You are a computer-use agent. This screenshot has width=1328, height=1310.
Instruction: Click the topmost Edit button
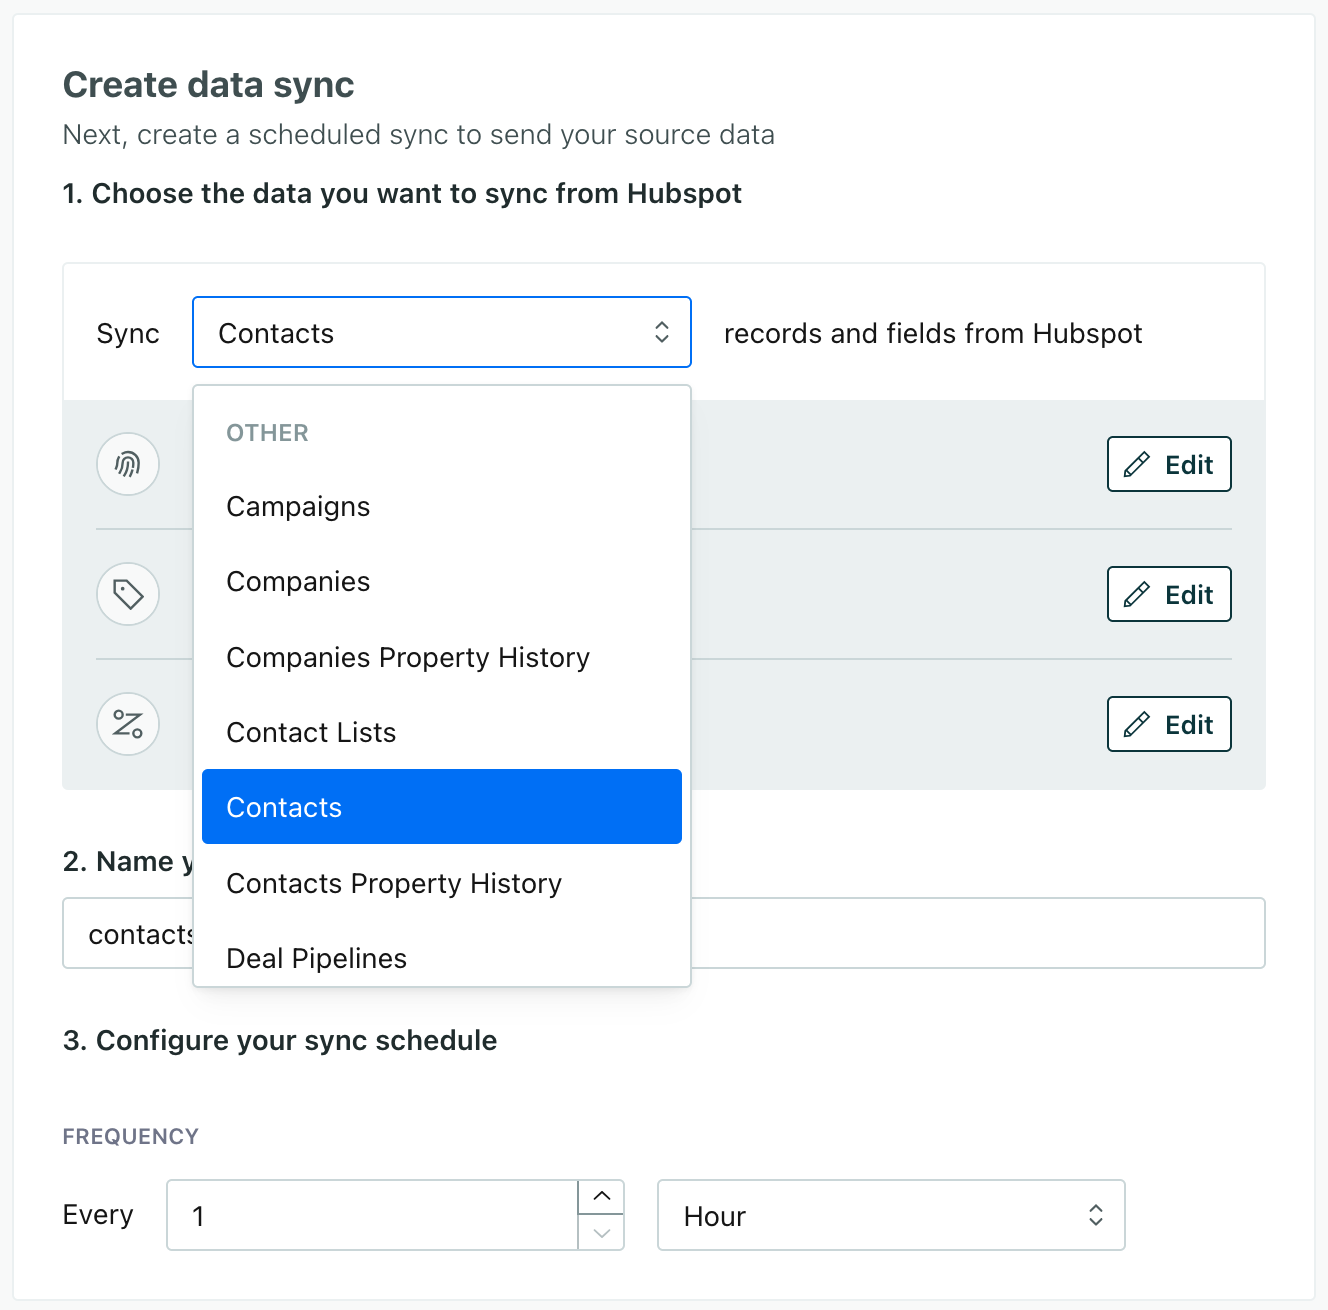[1168, 463]
